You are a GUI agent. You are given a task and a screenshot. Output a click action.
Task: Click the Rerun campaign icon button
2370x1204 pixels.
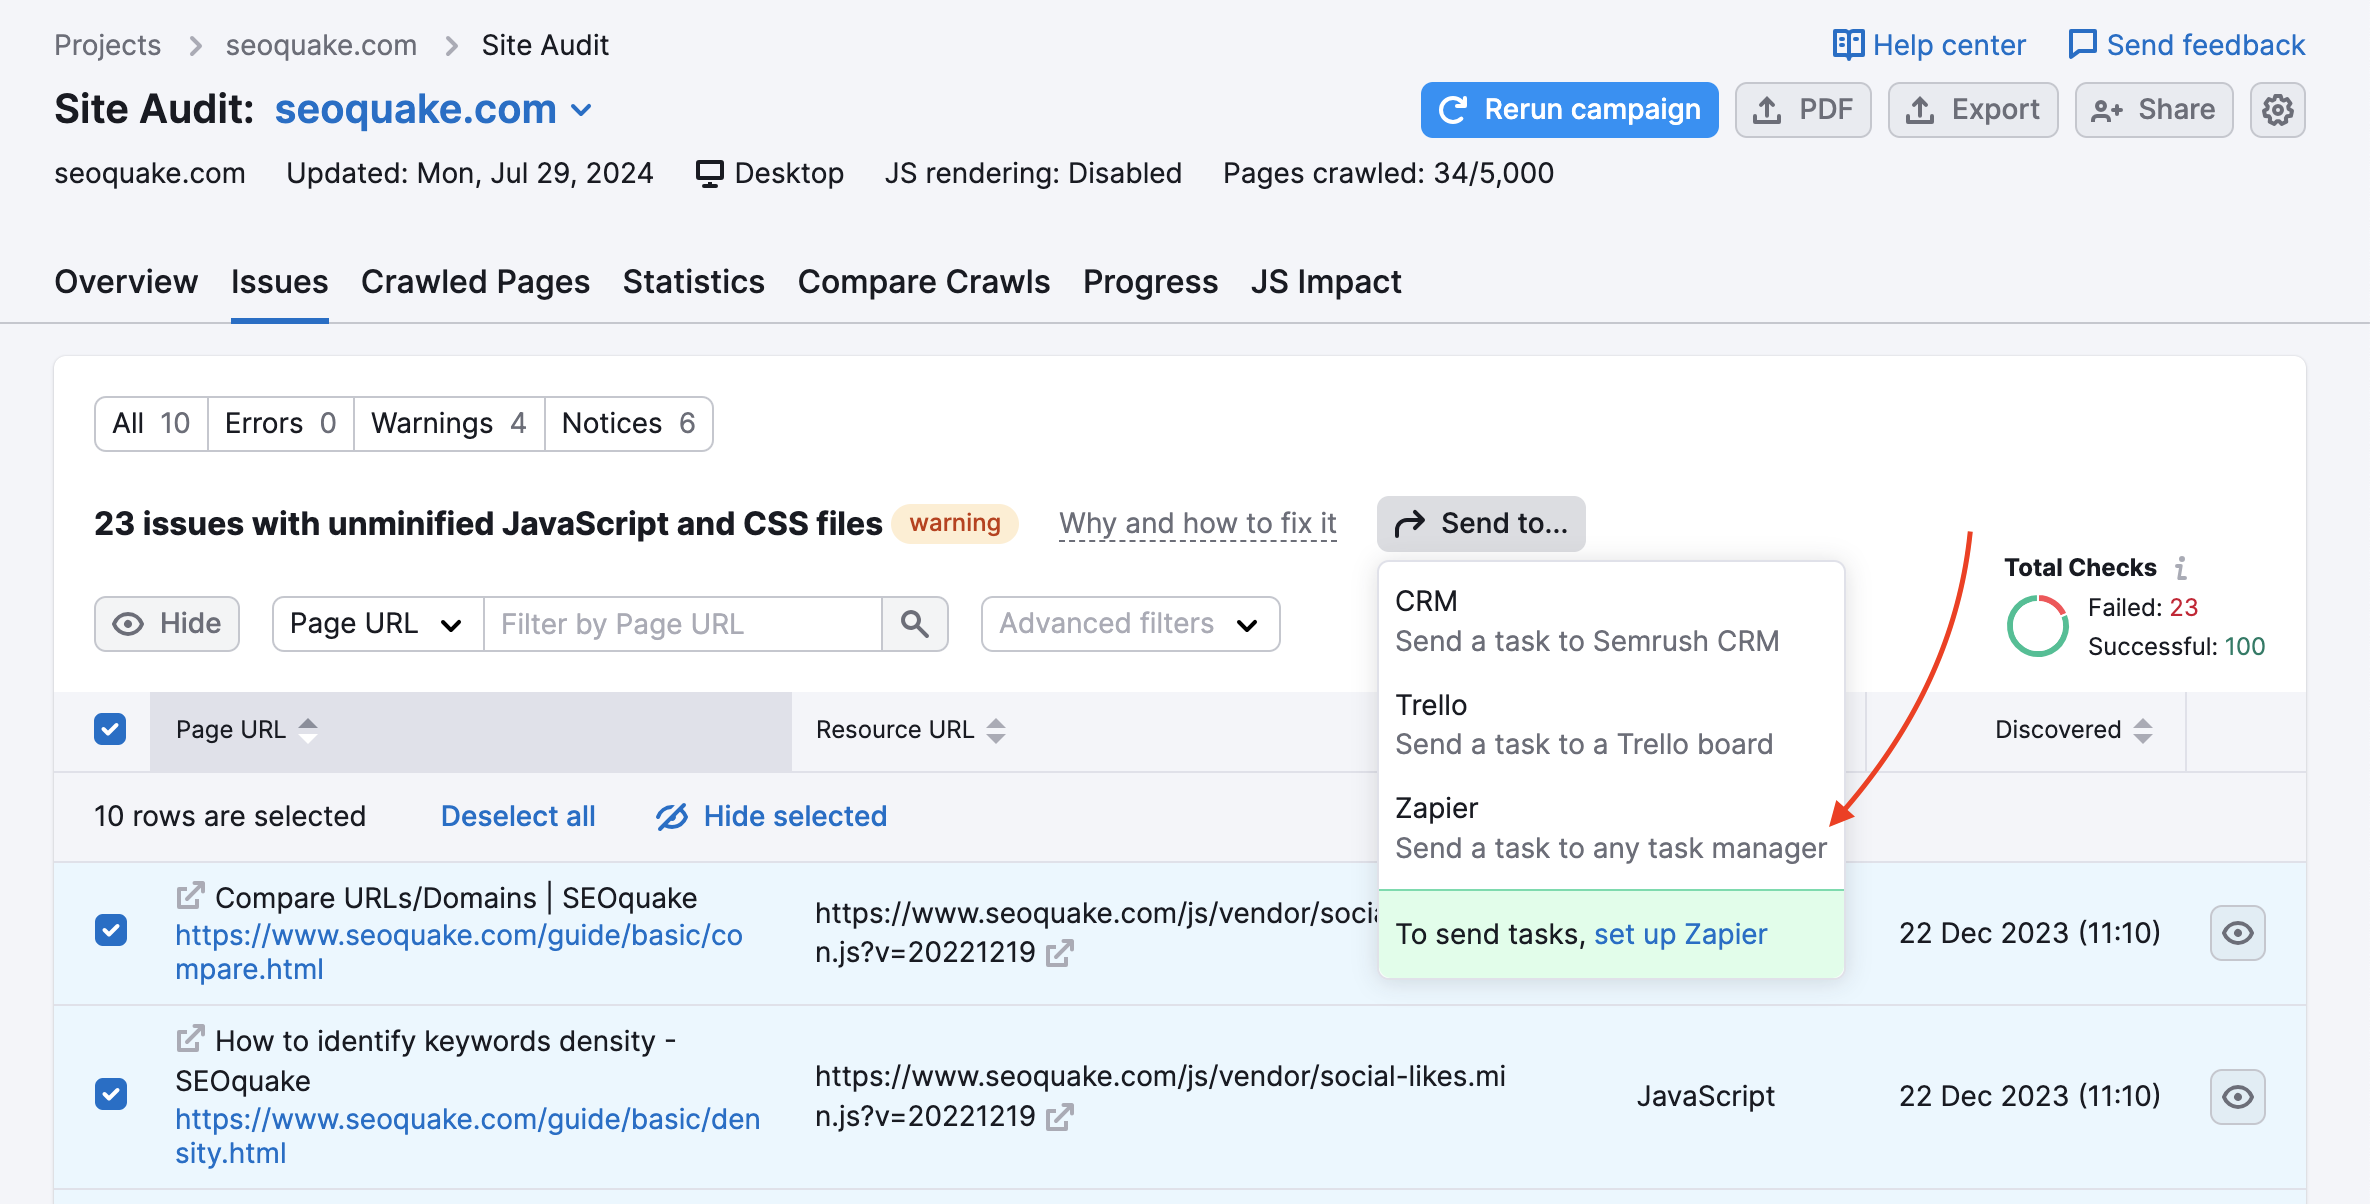1451,109
